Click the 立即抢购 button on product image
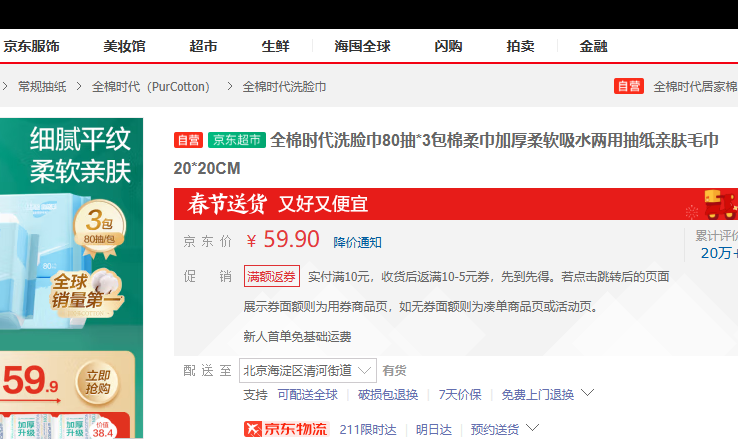738x439 pixels. tap(97, 382)
